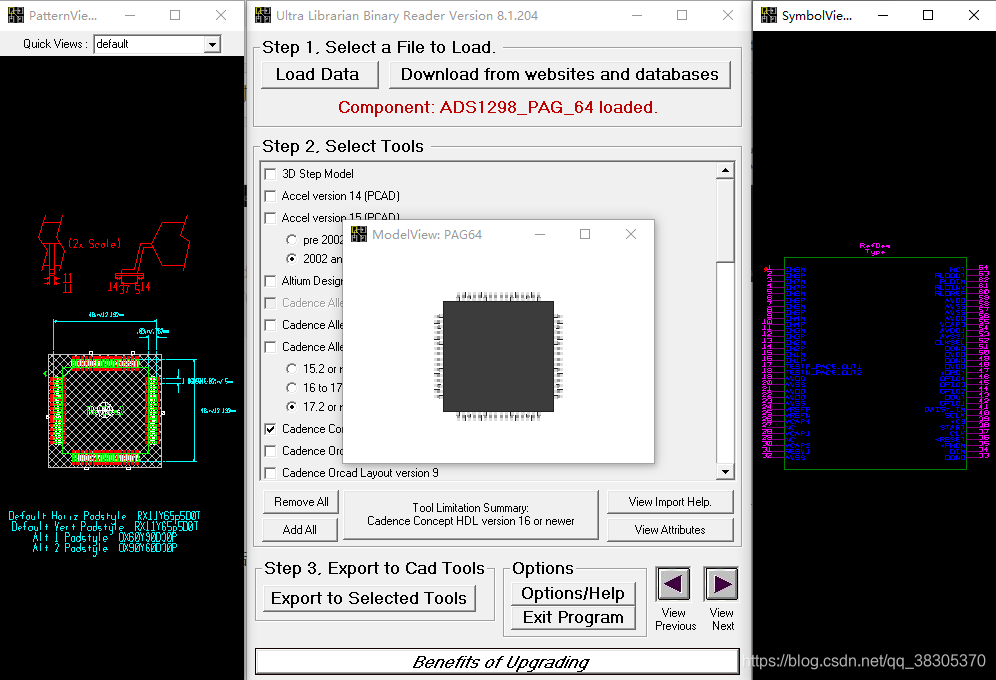The width and height of the screenshot is (996, 680).
Task: Maximize the SymbolView window
Action: point(928,15)
